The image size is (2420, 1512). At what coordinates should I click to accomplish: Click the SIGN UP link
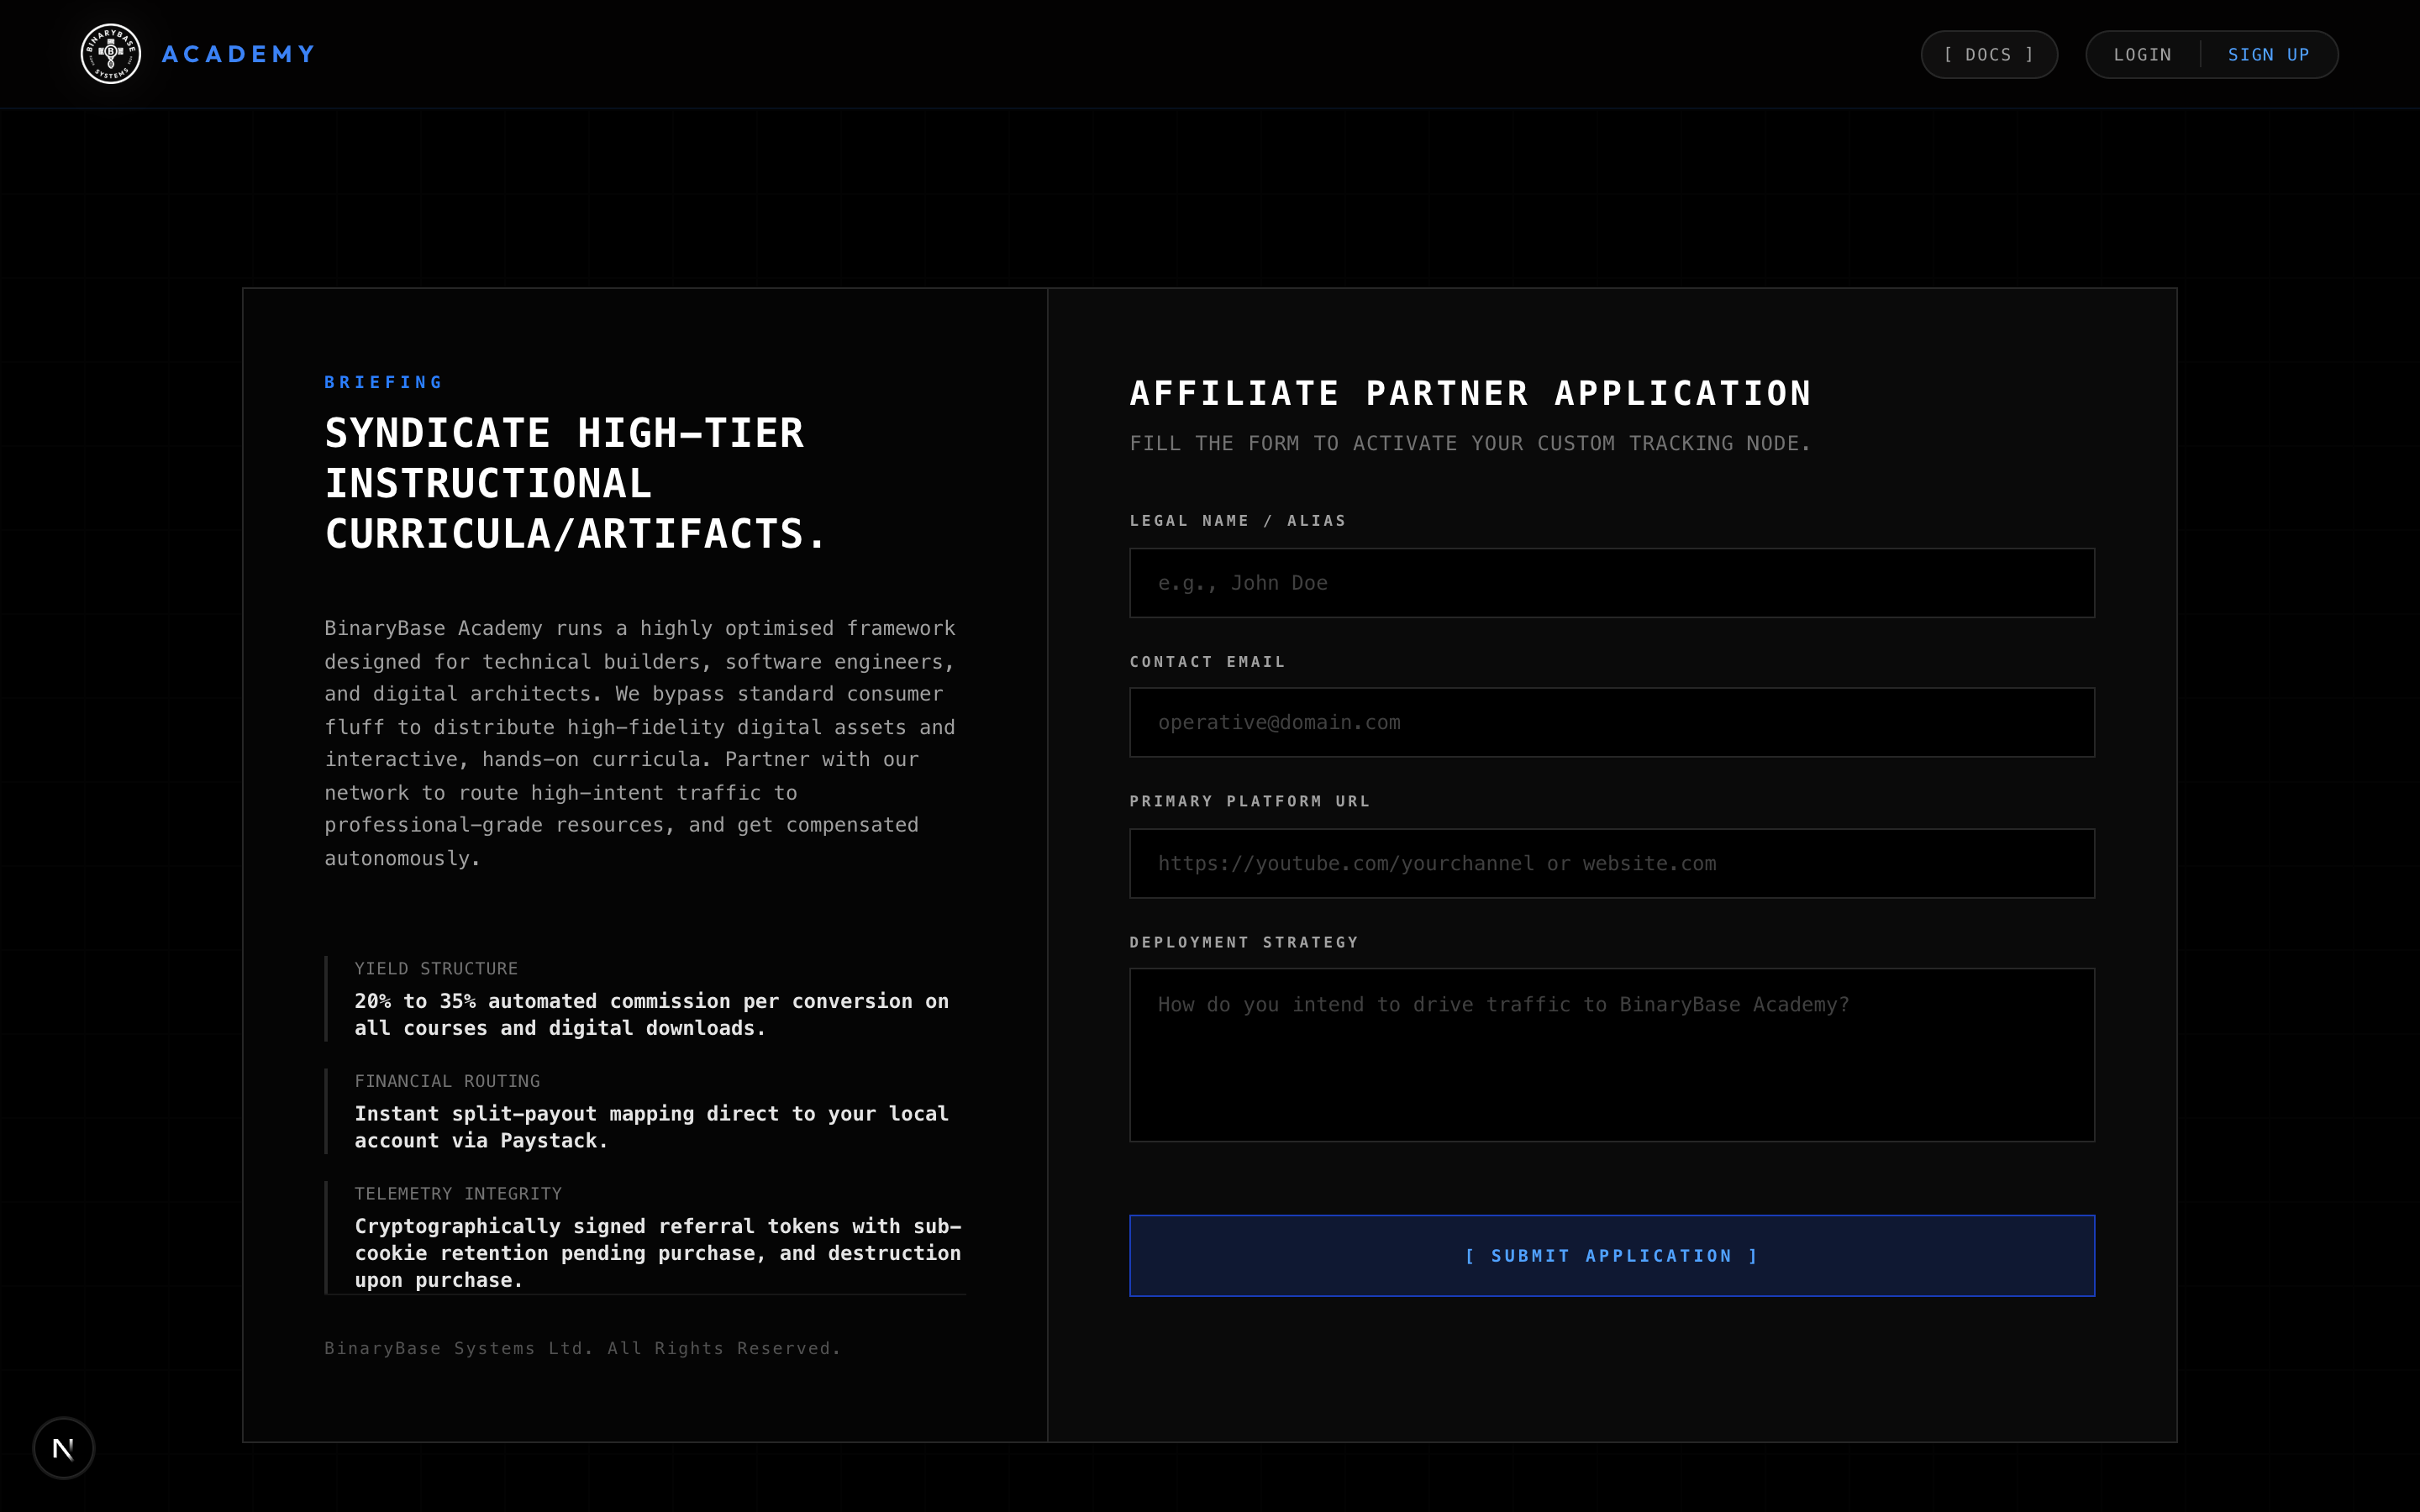click(x=2268, y=54)
